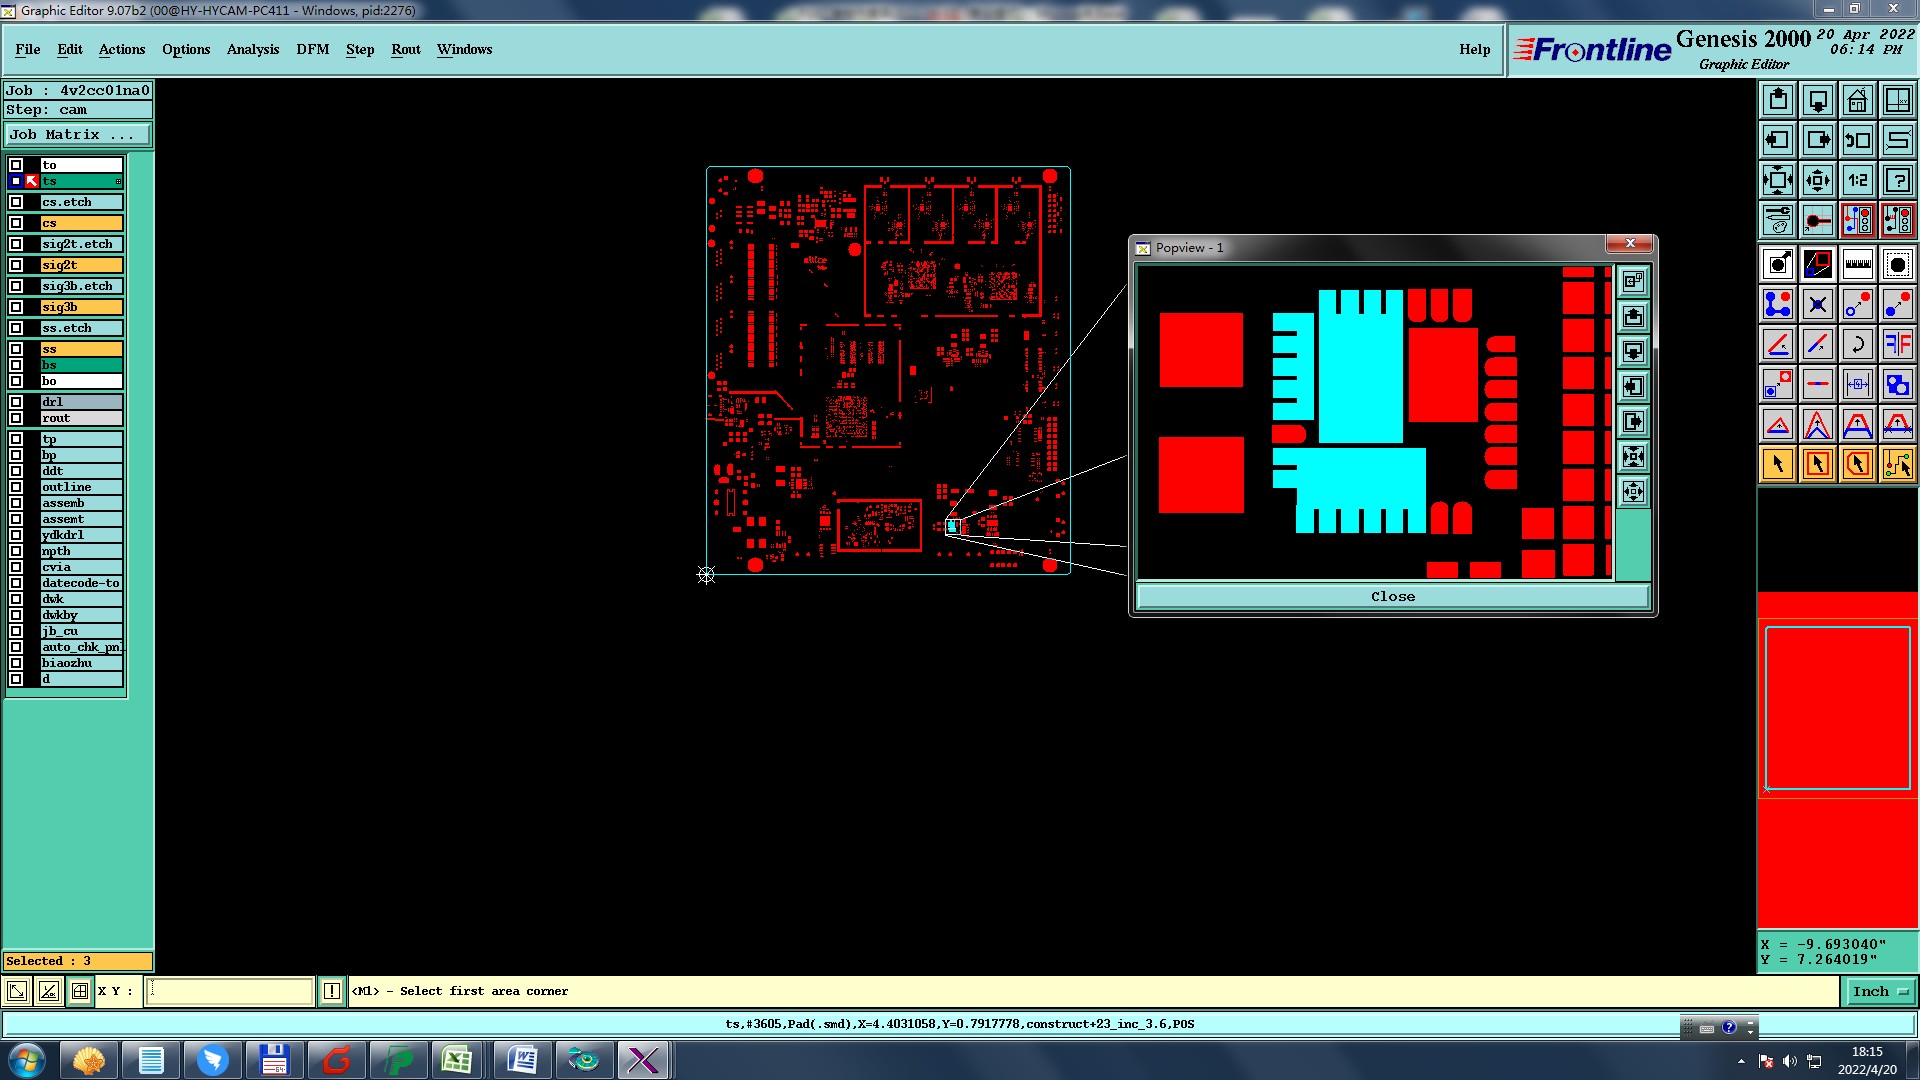Expand the Job Matrix panel

(78, 135)
